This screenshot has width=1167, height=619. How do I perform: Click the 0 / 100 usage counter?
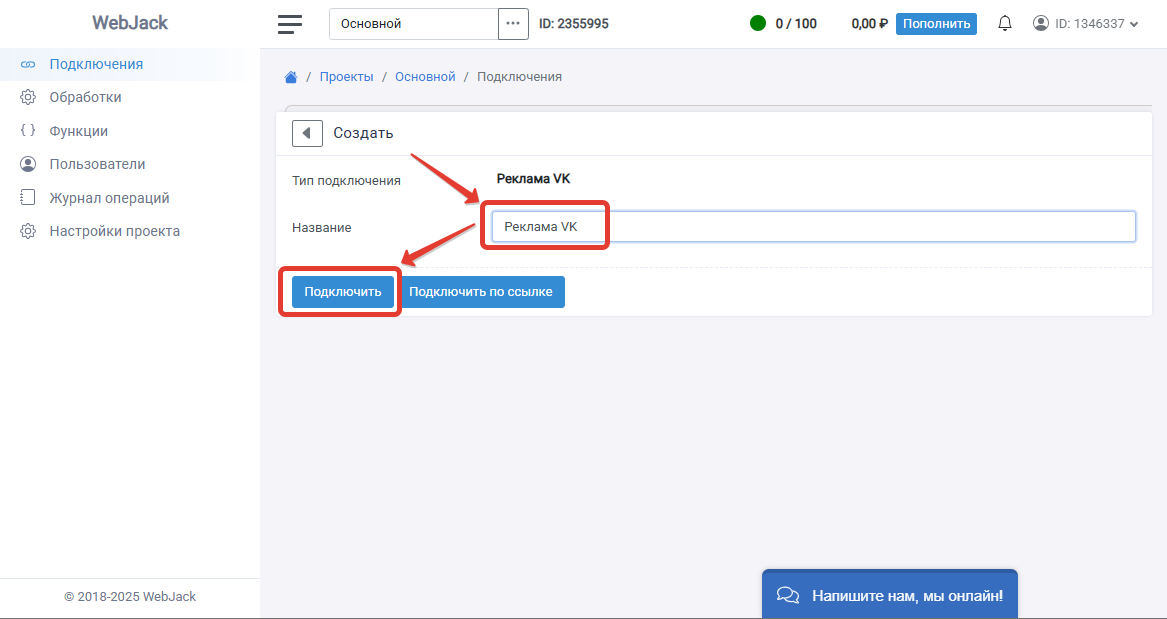(x=796, y=24)
